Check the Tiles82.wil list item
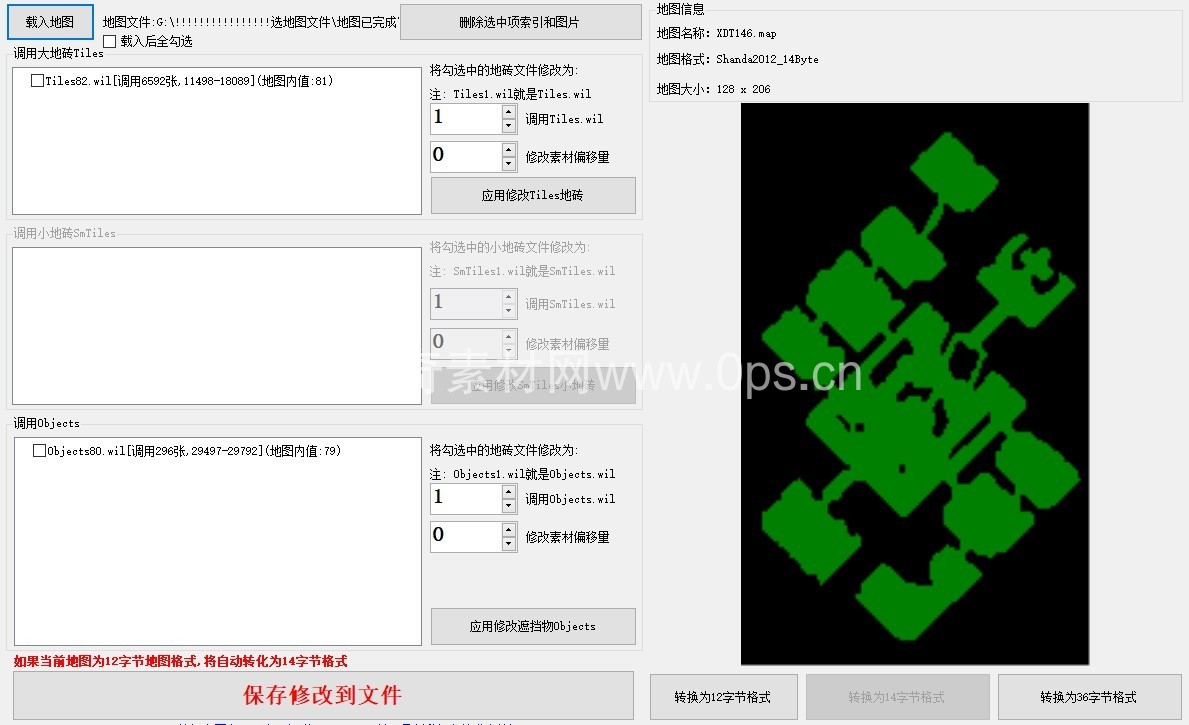This screenshot has height=725, width=1189. (x=37, y=81)
